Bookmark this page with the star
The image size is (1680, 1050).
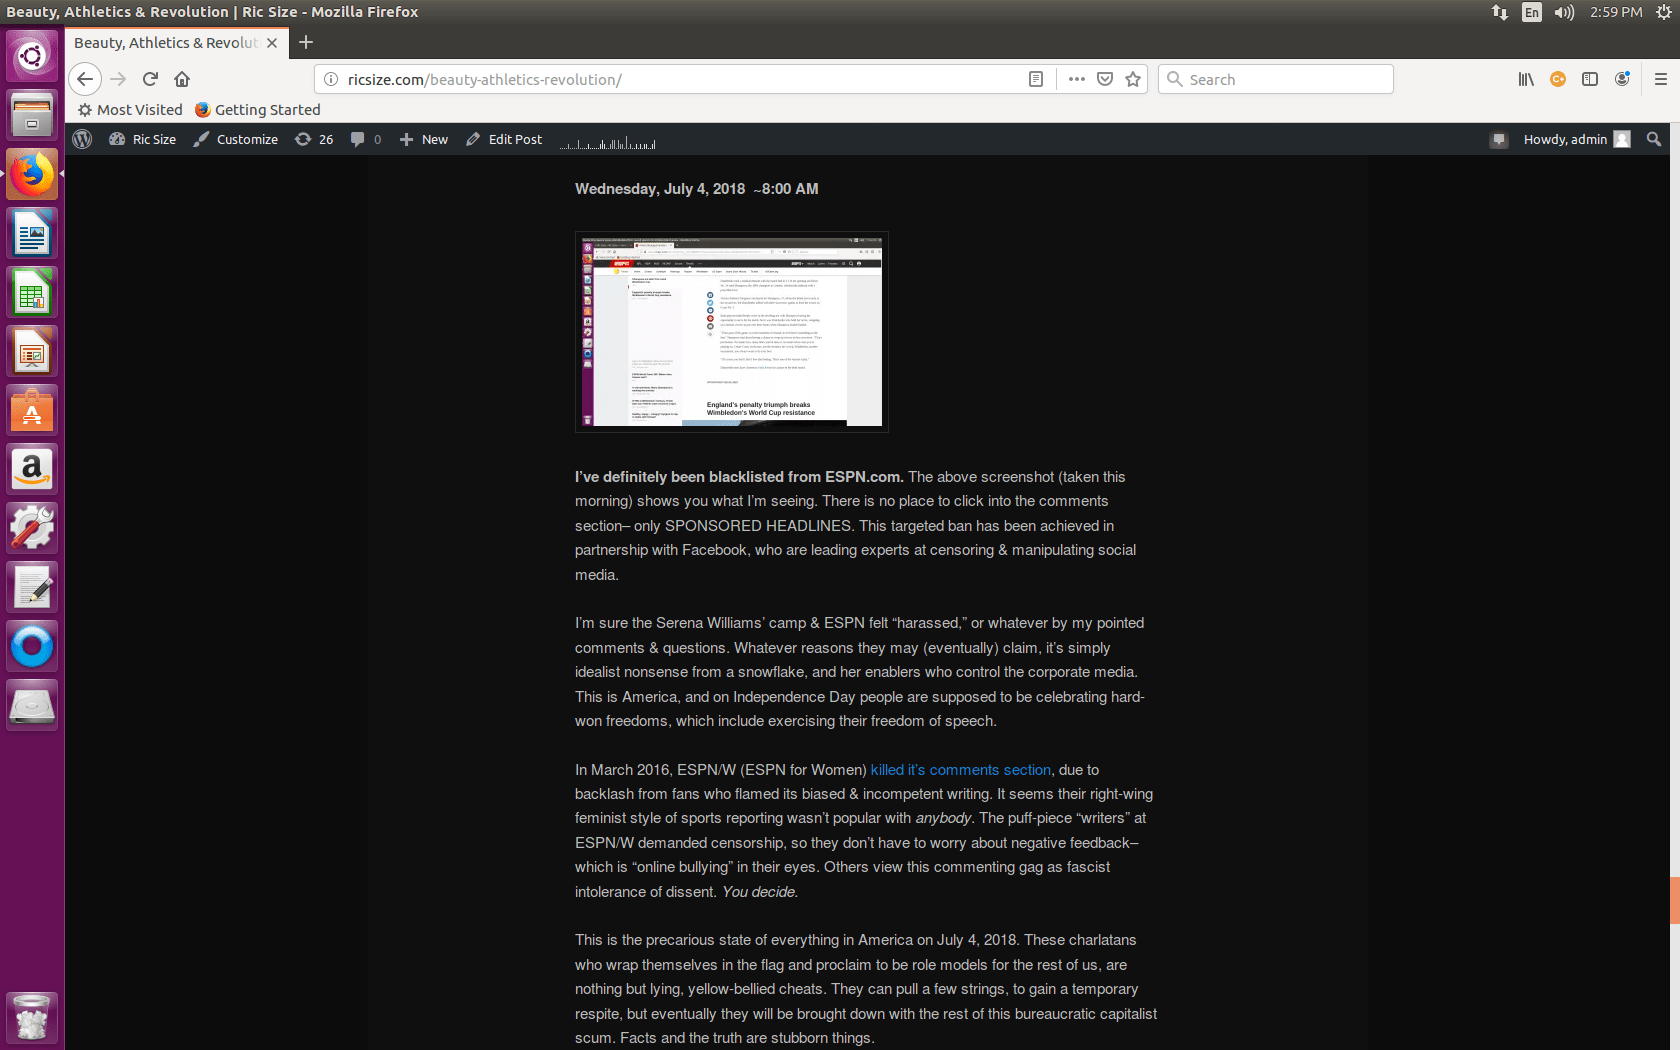tap(1133, 79)
